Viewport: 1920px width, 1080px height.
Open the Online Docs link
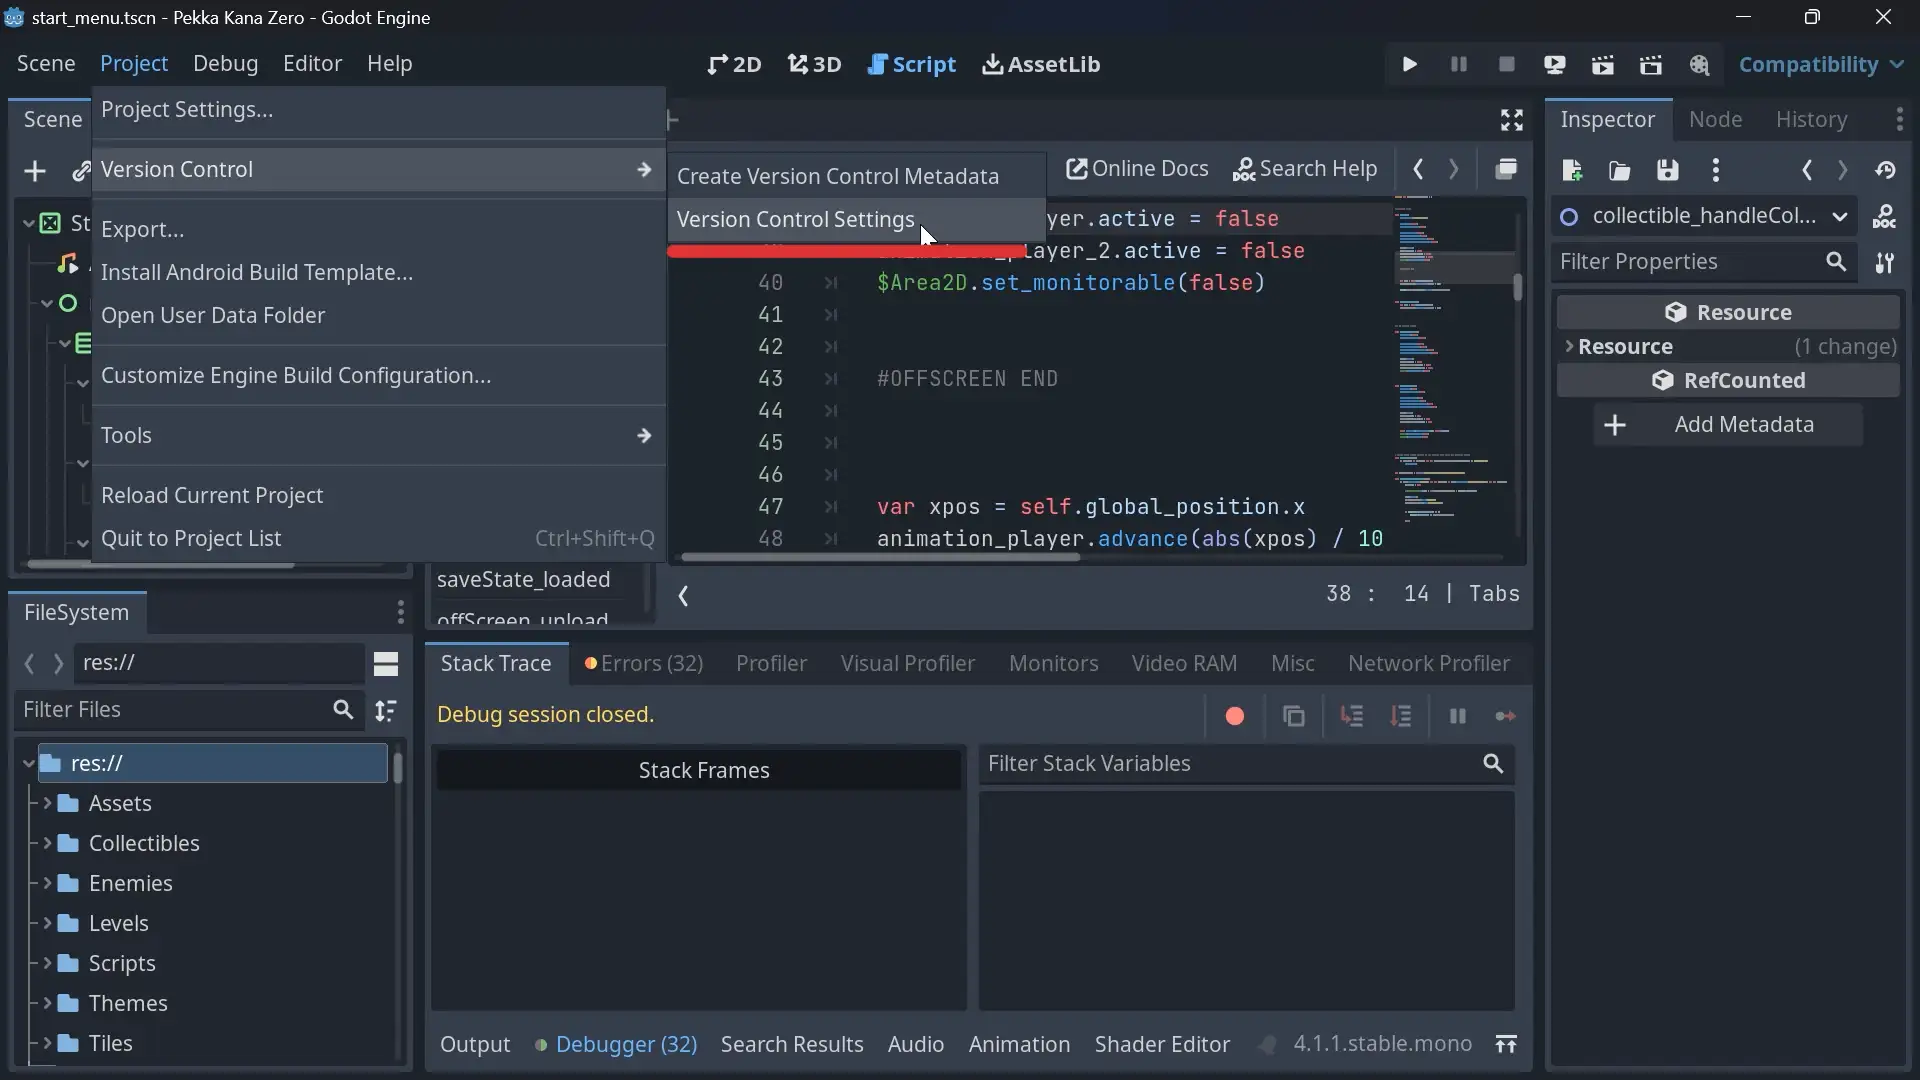pyautogui.click(x=1137, y=169)
